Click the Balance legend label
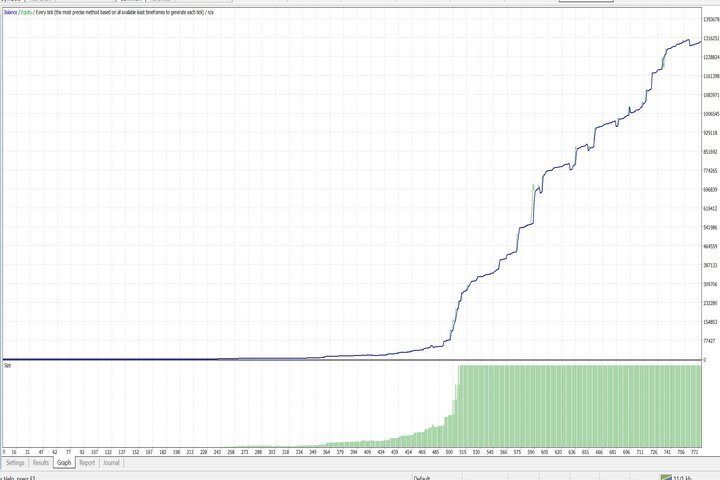The height and width of the screenshot is (480, 720). (11, 12)
